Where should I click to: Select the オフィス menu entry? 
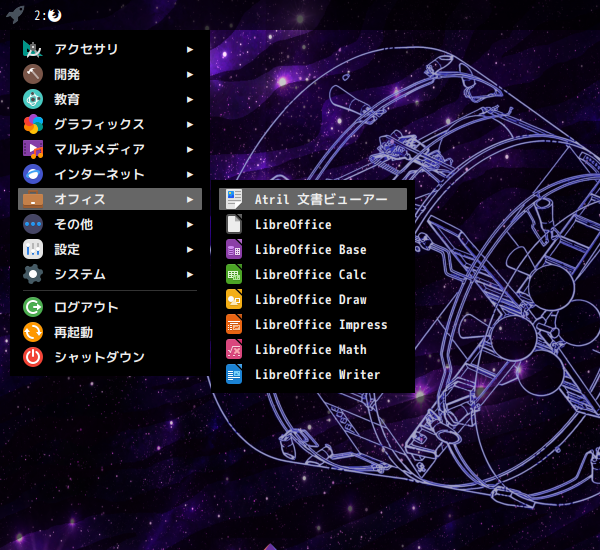(110, 199)
